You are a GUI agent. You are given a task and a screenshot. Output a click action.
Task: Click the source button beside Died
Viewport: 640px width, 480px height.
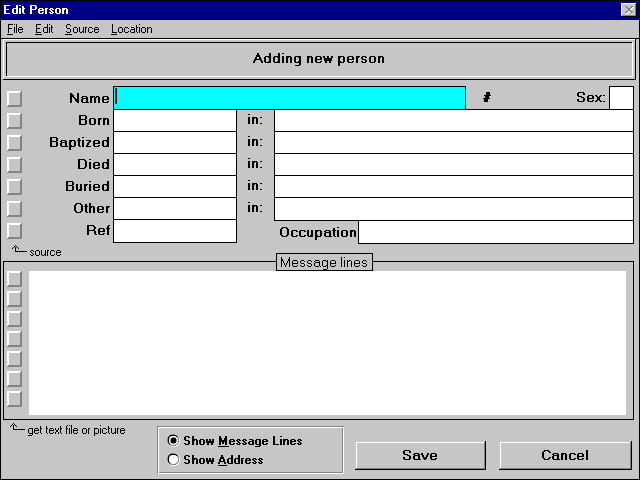click(14, 164)
